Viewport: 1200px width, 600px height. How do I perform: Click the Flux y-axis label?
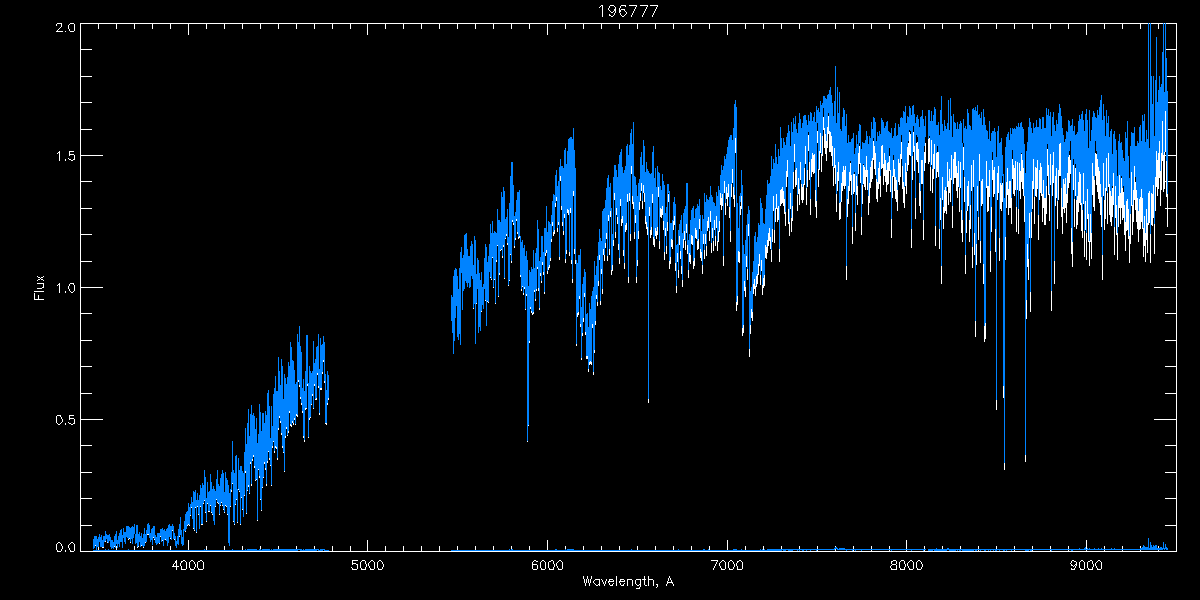point(40,287)
